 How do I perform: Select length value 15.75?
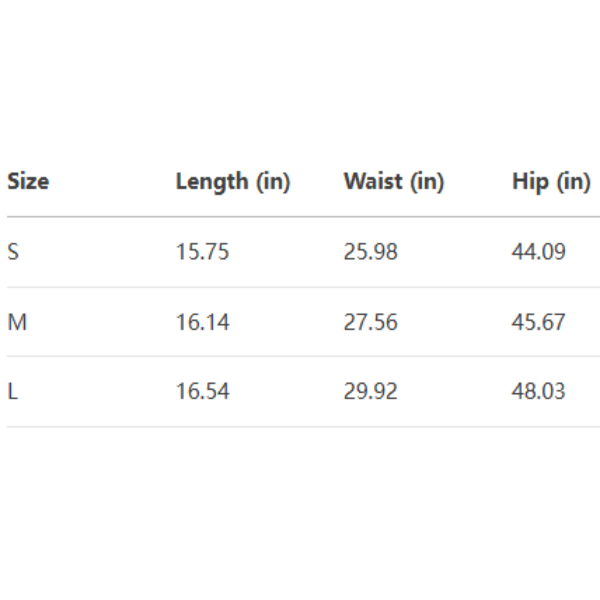pyautogui.click(x=202, y=252)
